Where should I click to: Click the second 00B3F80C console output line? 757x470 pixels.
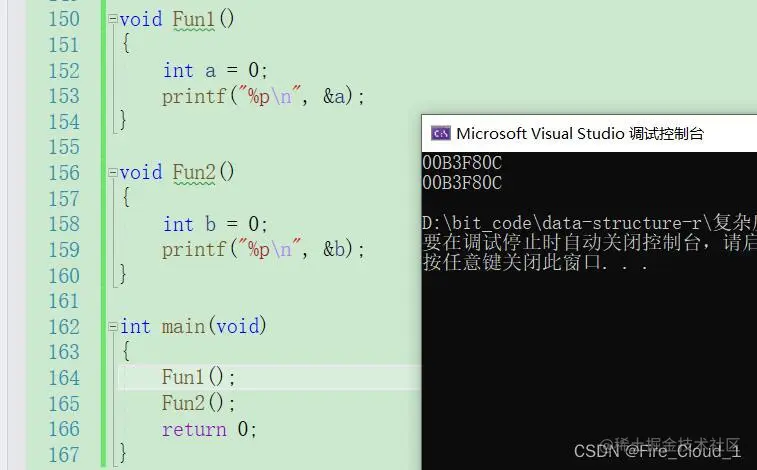[462, 183]
